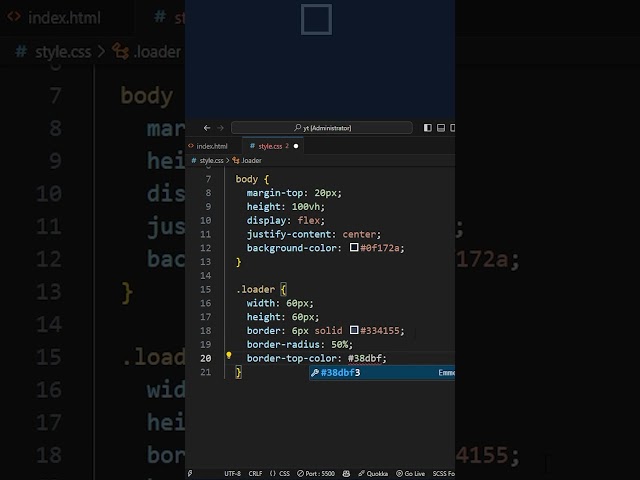Click line number 20 in the gutter
The height and width of the screenshot is (480, 640).
point(206,358)
